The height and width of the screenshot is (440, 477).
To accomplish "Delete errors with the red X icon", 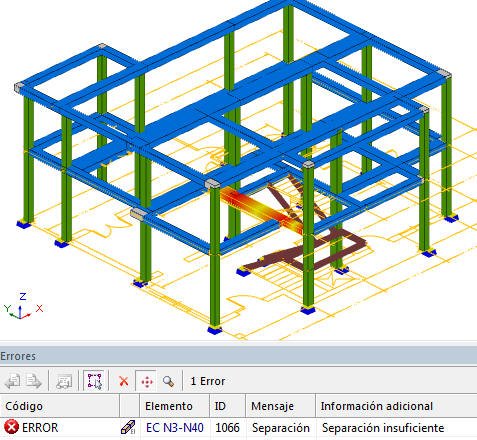I will [124, 381].
